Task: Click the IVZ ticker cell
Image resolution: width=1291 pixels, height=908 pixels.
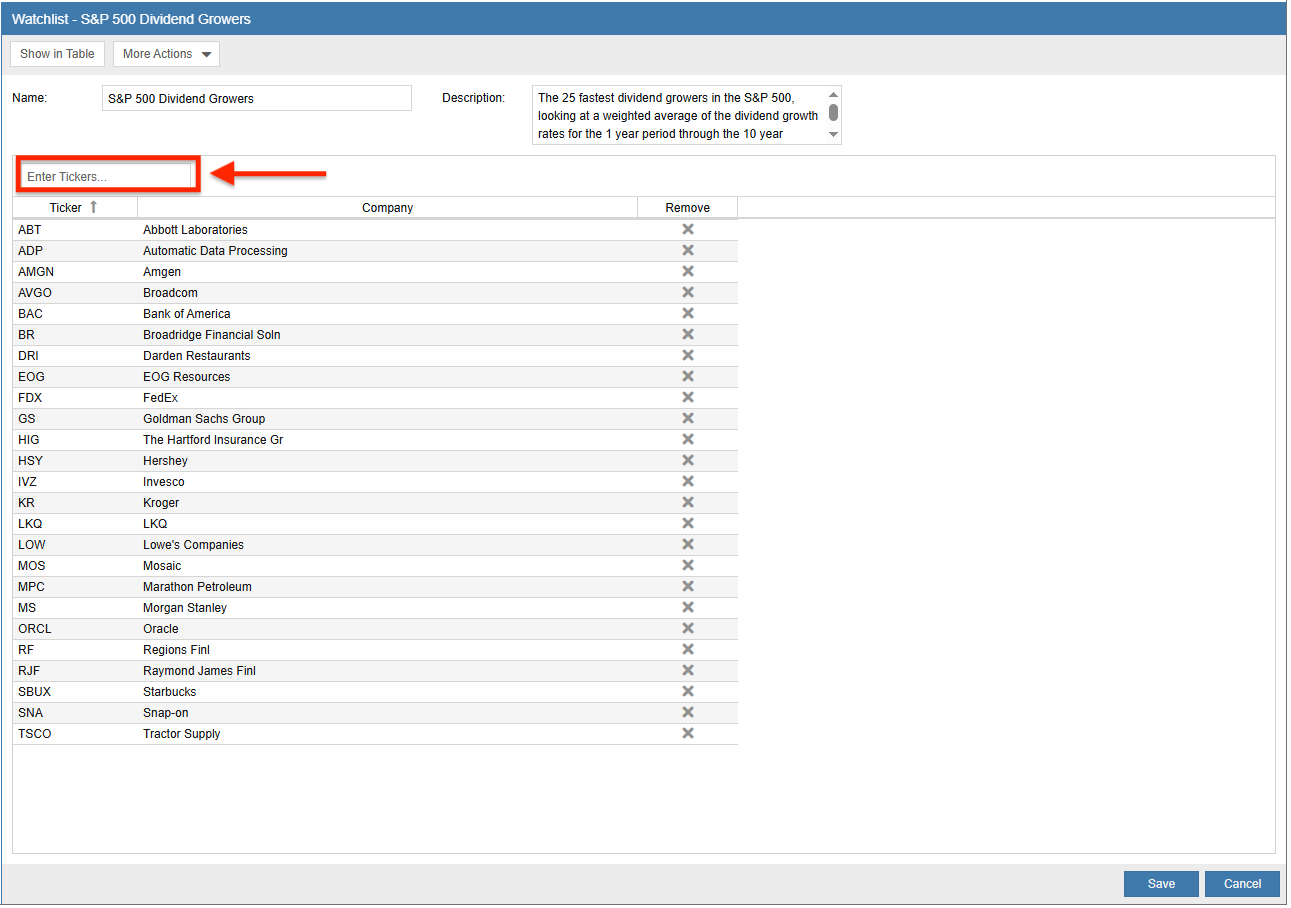Action: 75,482
